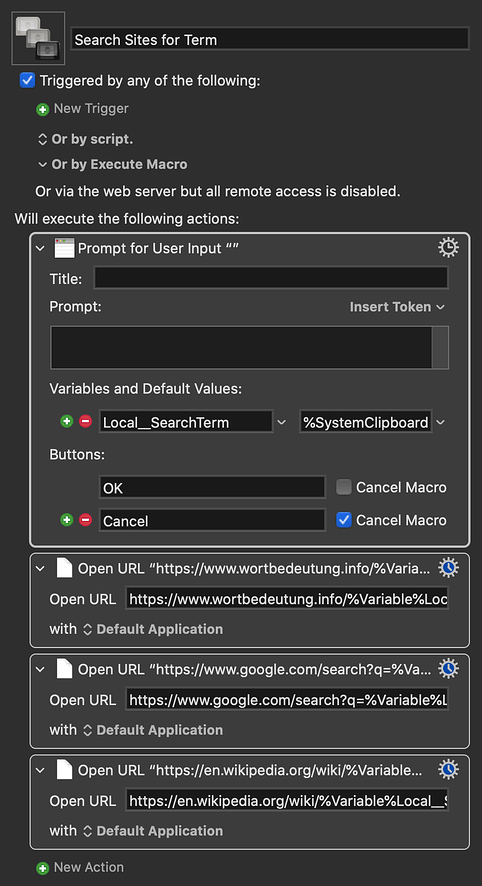This screenshot has height=886, width=482.
Task: Open gear menu of wortbedeutung Open URL action
Action: coord(449,568)
